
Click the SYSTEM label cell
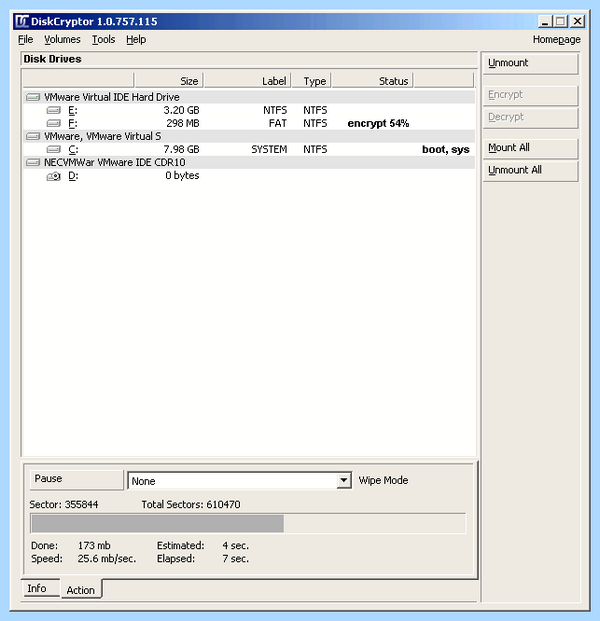(x=269, y=149)
